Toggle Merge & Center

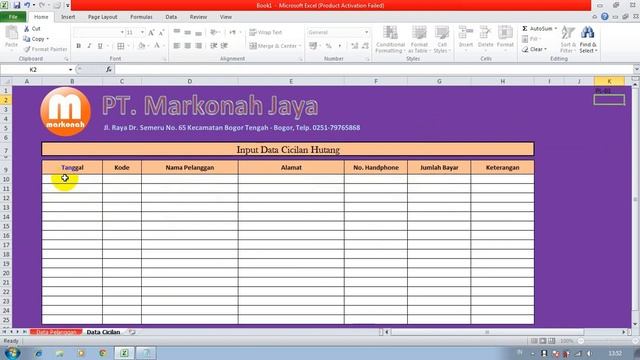point(273,46)
